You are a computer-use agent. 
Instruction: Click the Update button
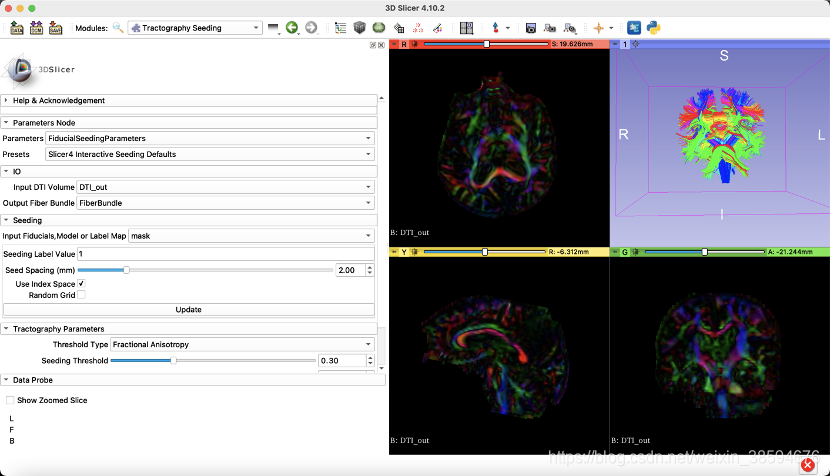(x=188, y=310)
